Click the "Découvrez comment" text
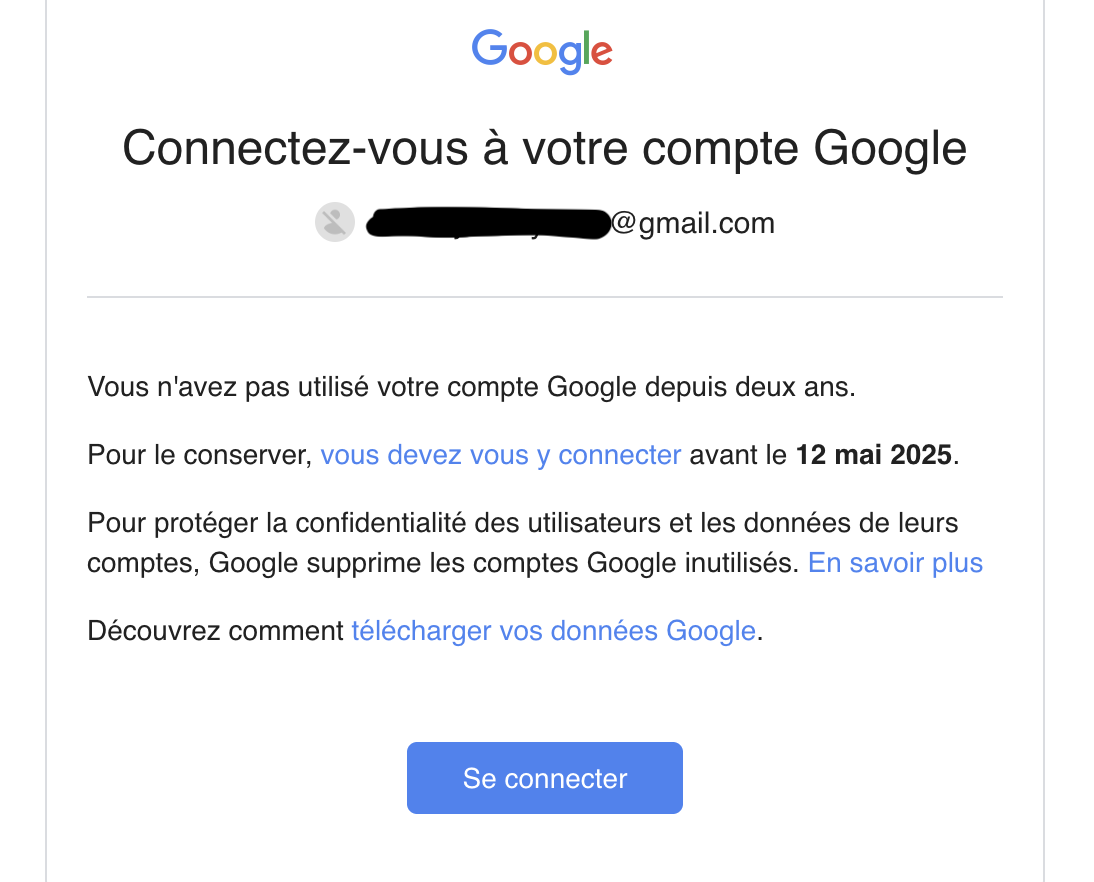Image resolution: width=1094 pixels, height=882 pixels. pos(216,631)
